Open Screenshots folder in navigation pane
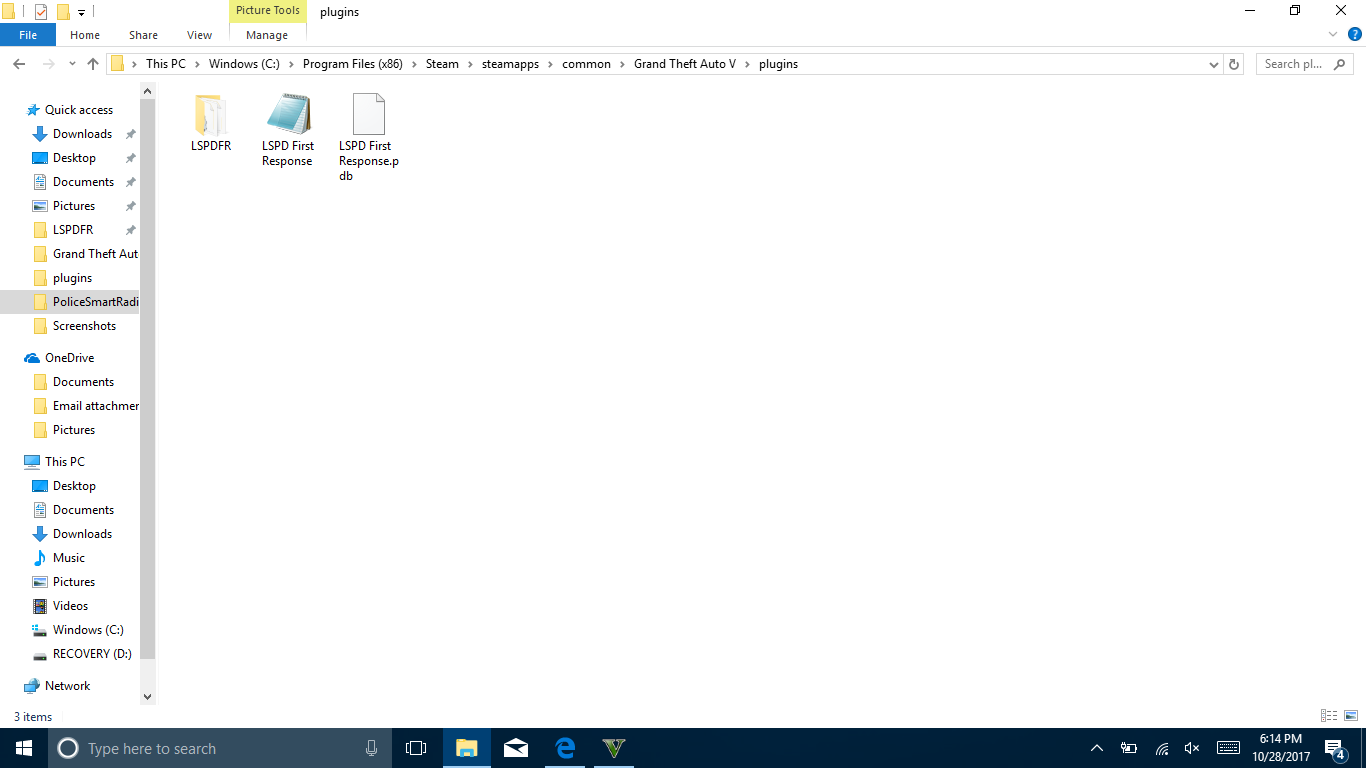This screenshot has width=1366, height=768. pyautogui.click(x=84, y=326)
